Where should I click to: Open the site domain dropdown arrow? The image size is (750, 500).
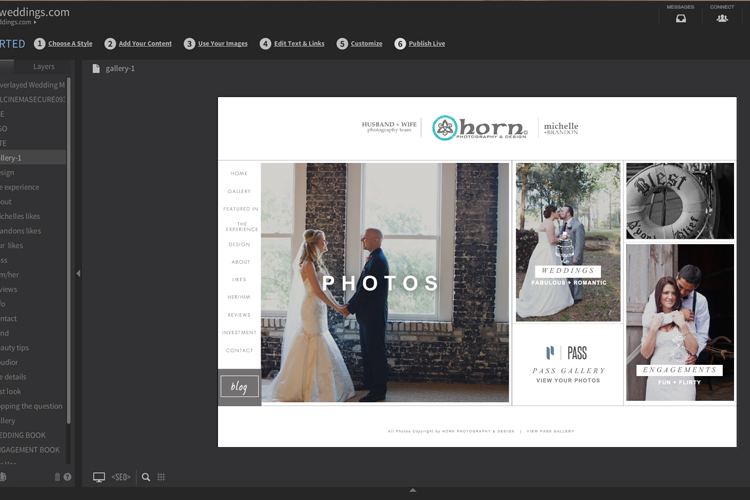click(36, 21)
